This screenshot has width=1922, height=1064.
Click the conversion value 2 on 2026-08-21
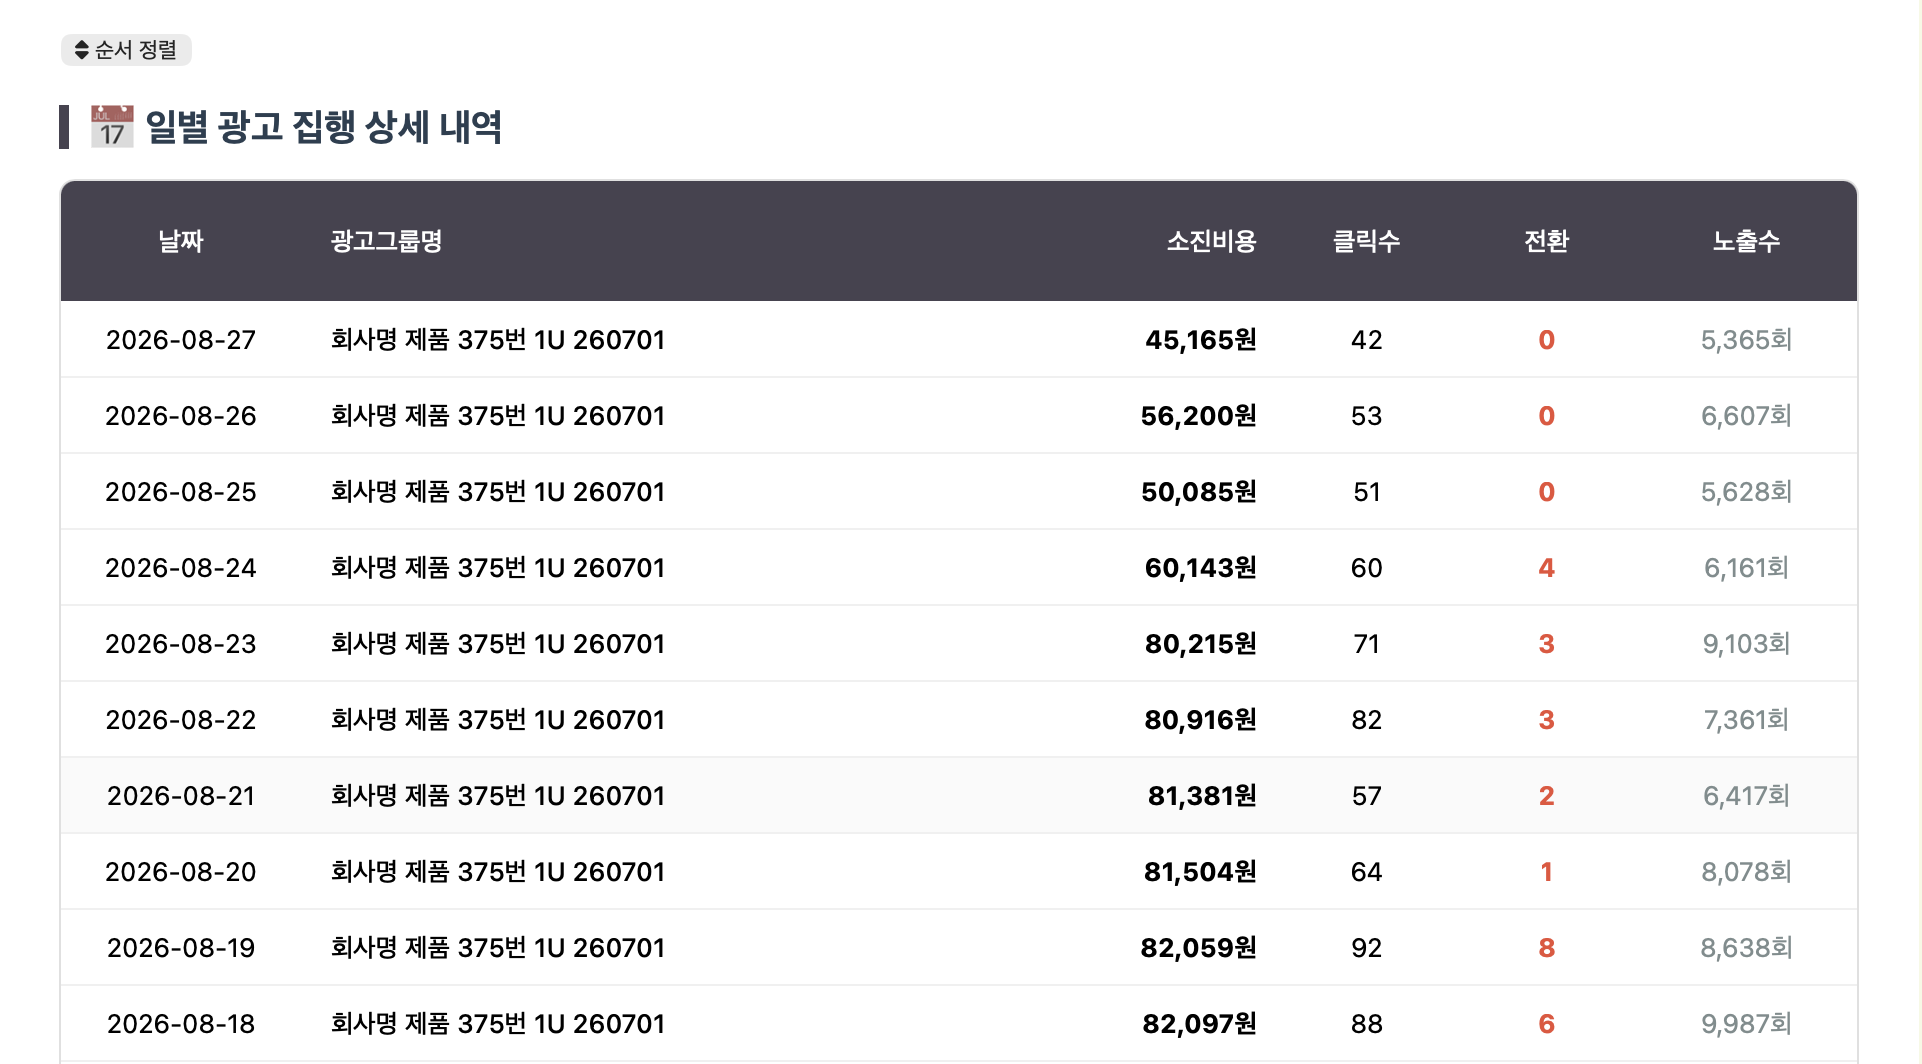pos(1546,796)
